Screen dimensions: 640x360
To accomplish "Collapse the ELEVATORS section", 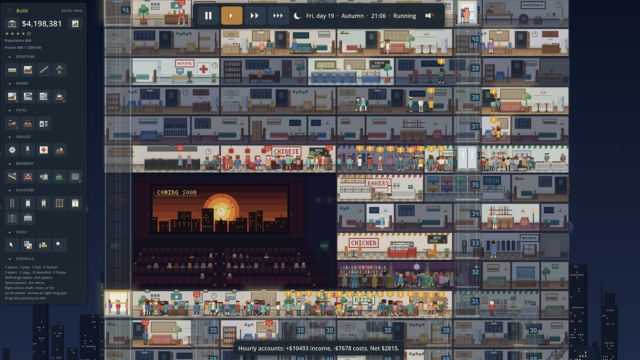I will [x=10, y=190].
